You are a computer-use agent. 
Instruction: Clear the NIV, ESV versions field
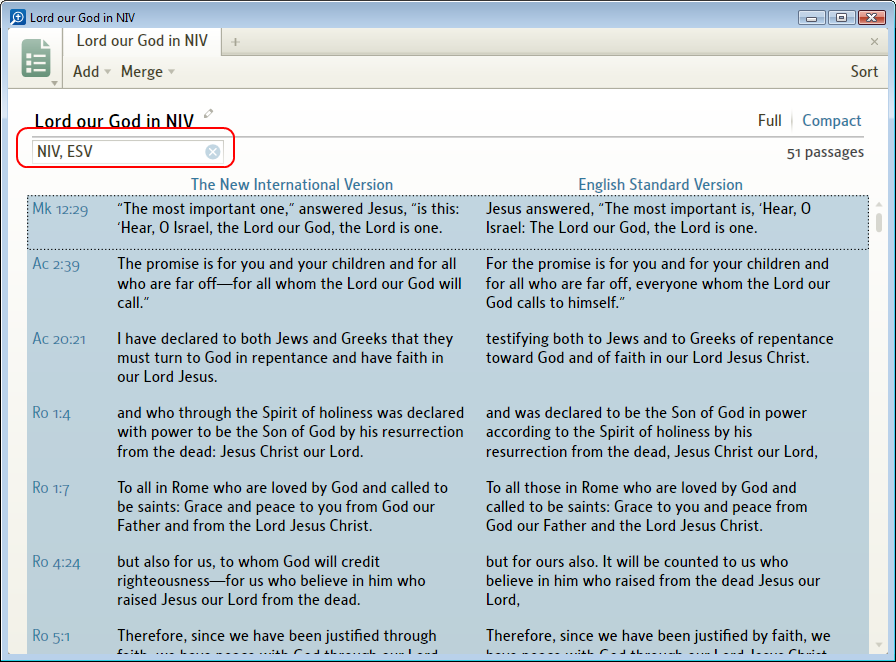coord(213,151)
